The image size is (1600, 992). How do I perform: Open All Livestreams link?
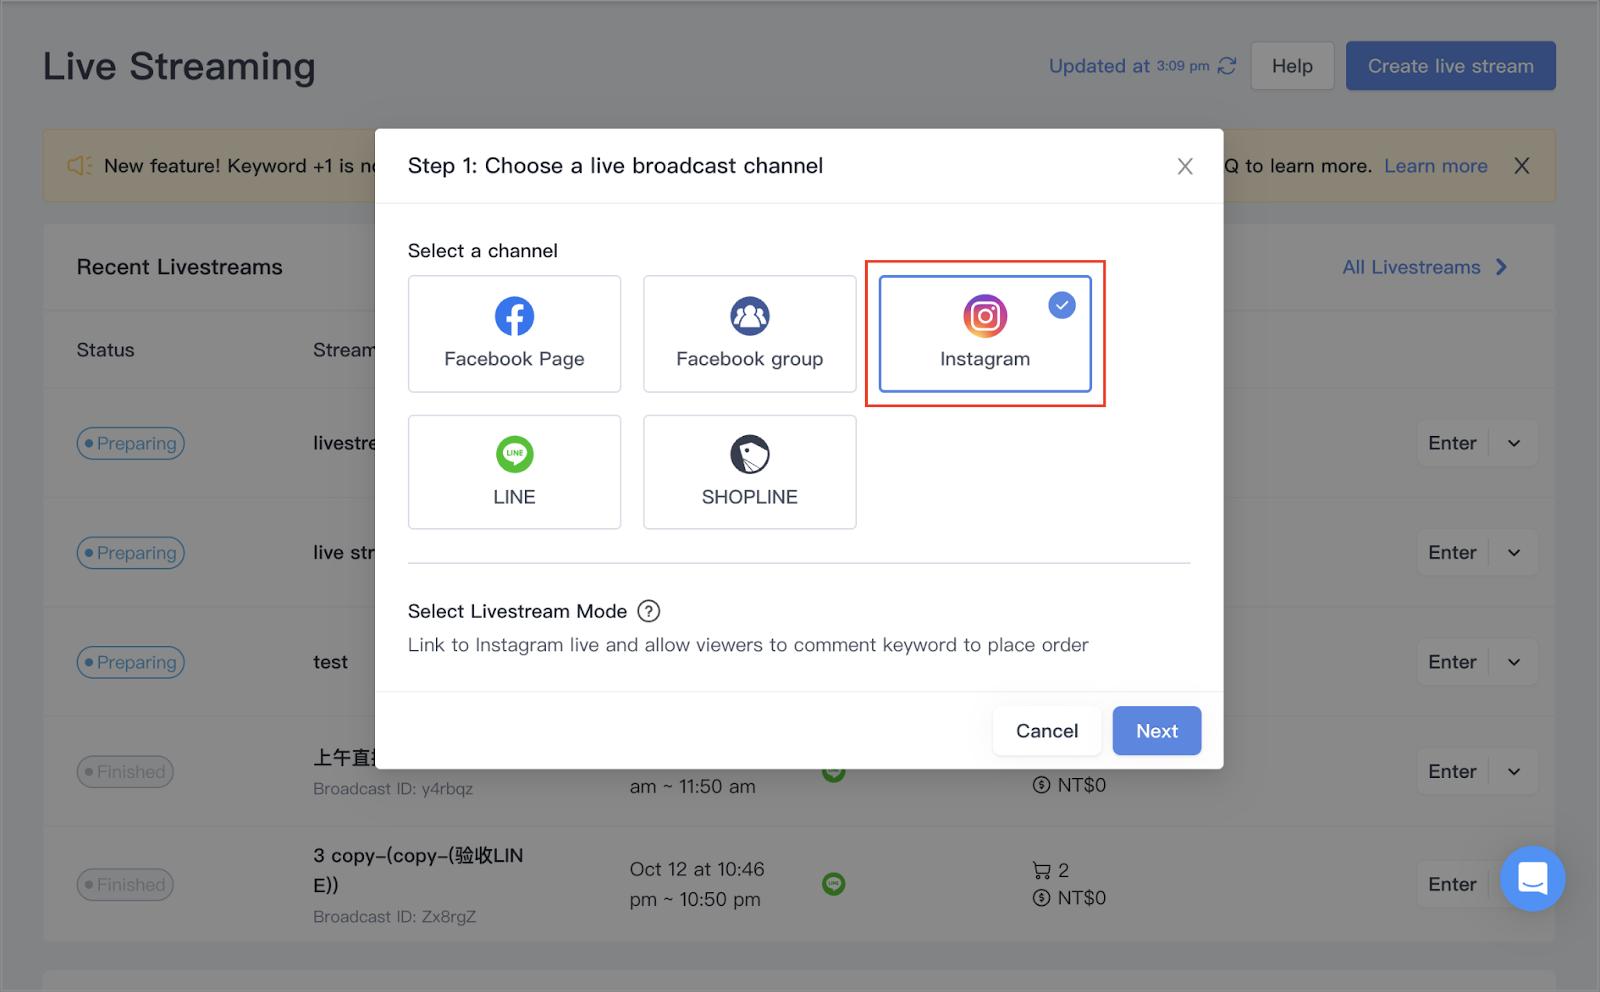(x=1411, y=267)
